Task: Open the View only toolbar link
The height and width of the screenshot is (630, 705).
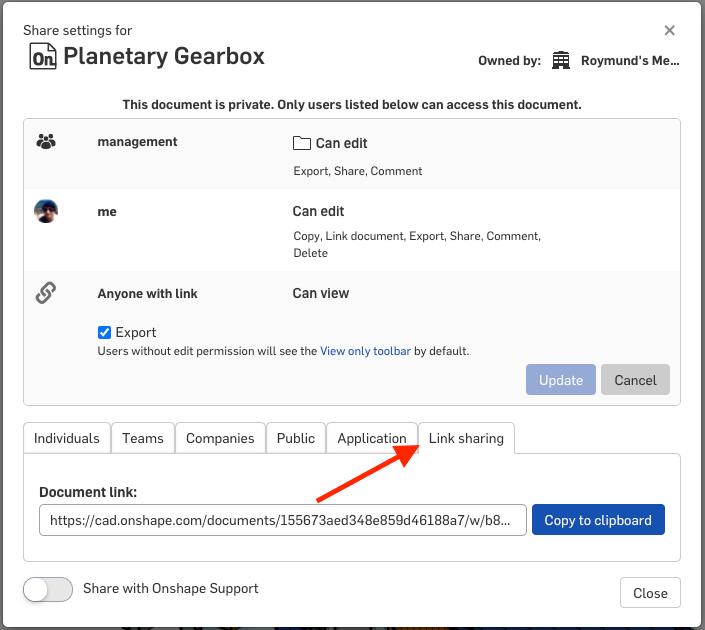Action: [x=365, y=351]
